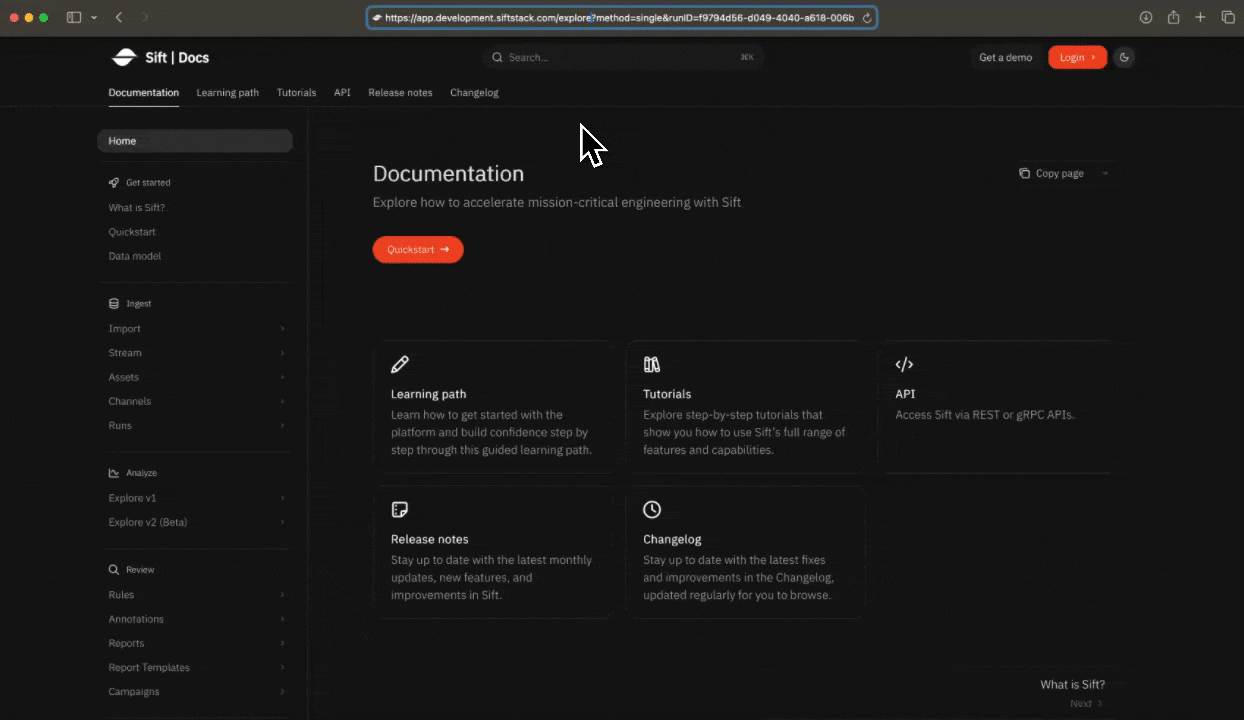1244x720 pixels.
Task: Select the Documentation tab
Action: 144,93
